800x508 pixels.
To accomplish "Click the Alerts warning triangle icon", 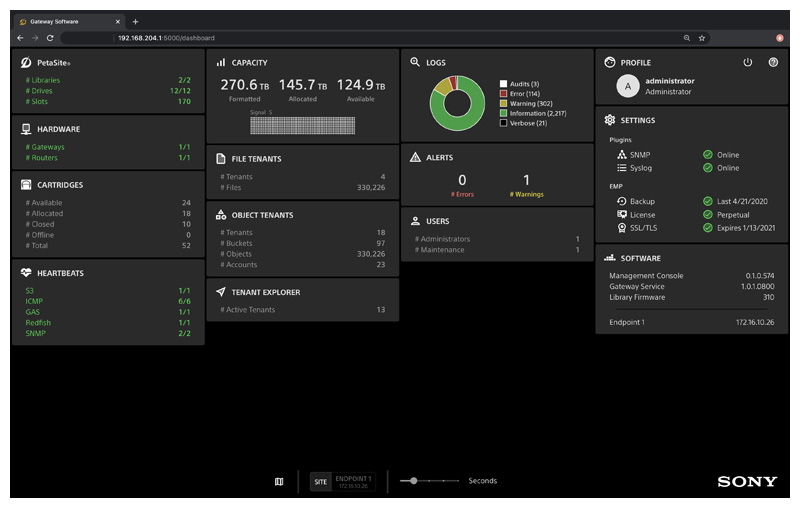I will 415,158.
